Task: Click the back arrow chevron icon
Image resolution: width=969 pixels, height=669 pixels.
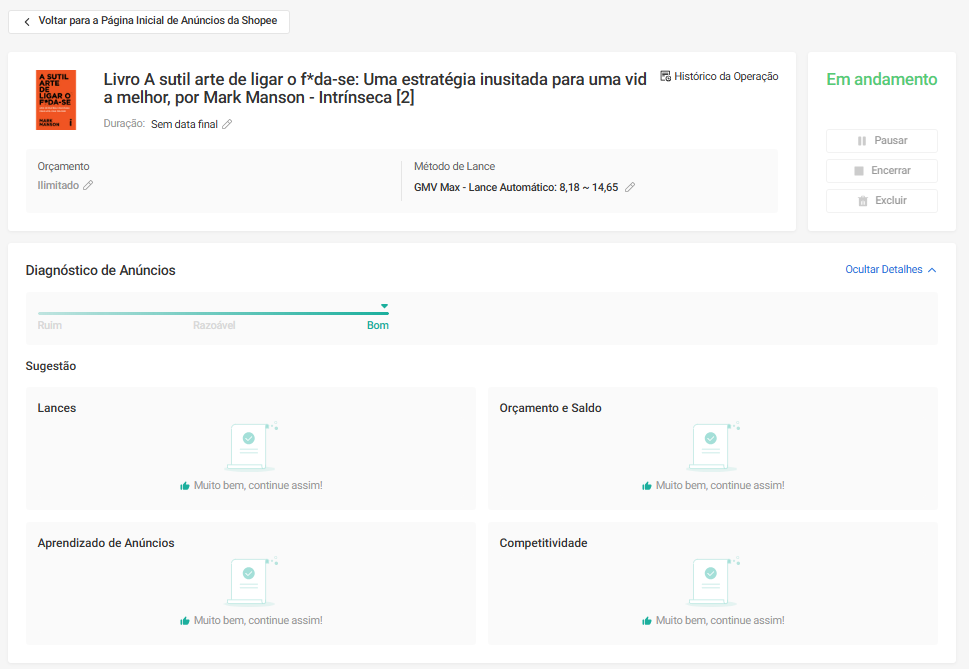Action: 27,21
